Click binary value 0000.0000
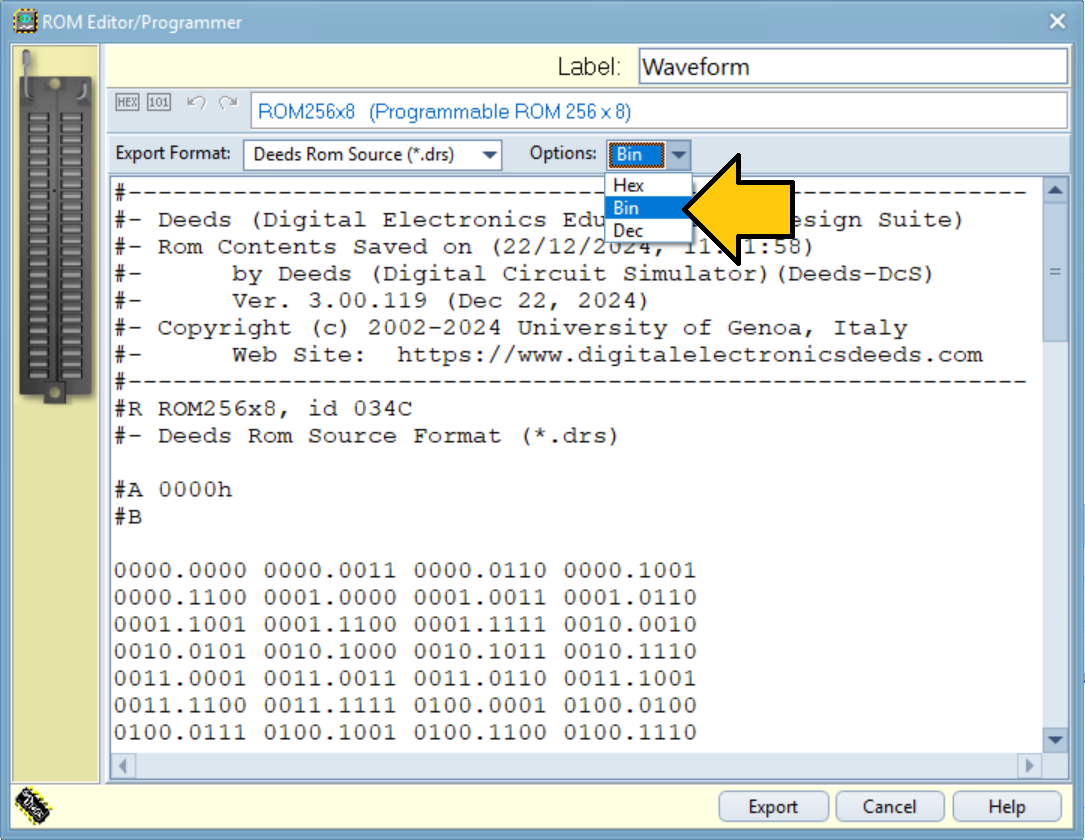Viewport: 1085px width, 840px height. click(x=180, y=571)
